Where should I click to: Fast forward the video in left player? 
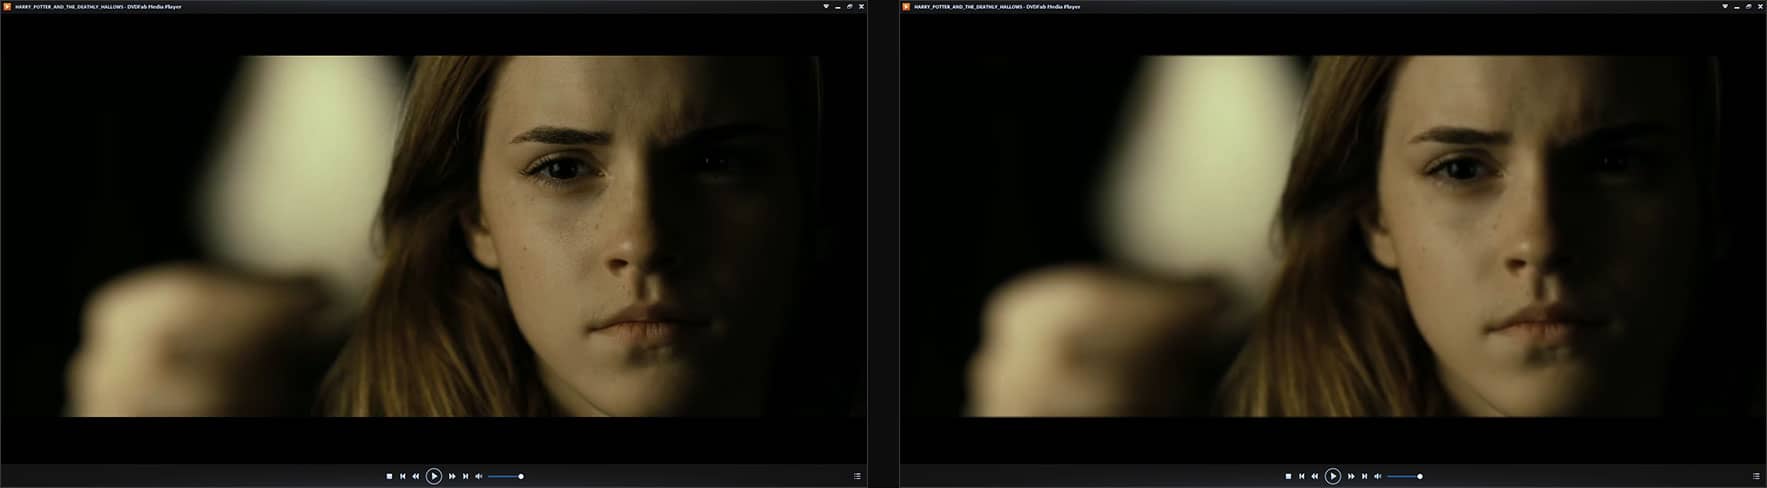[452, 476]
